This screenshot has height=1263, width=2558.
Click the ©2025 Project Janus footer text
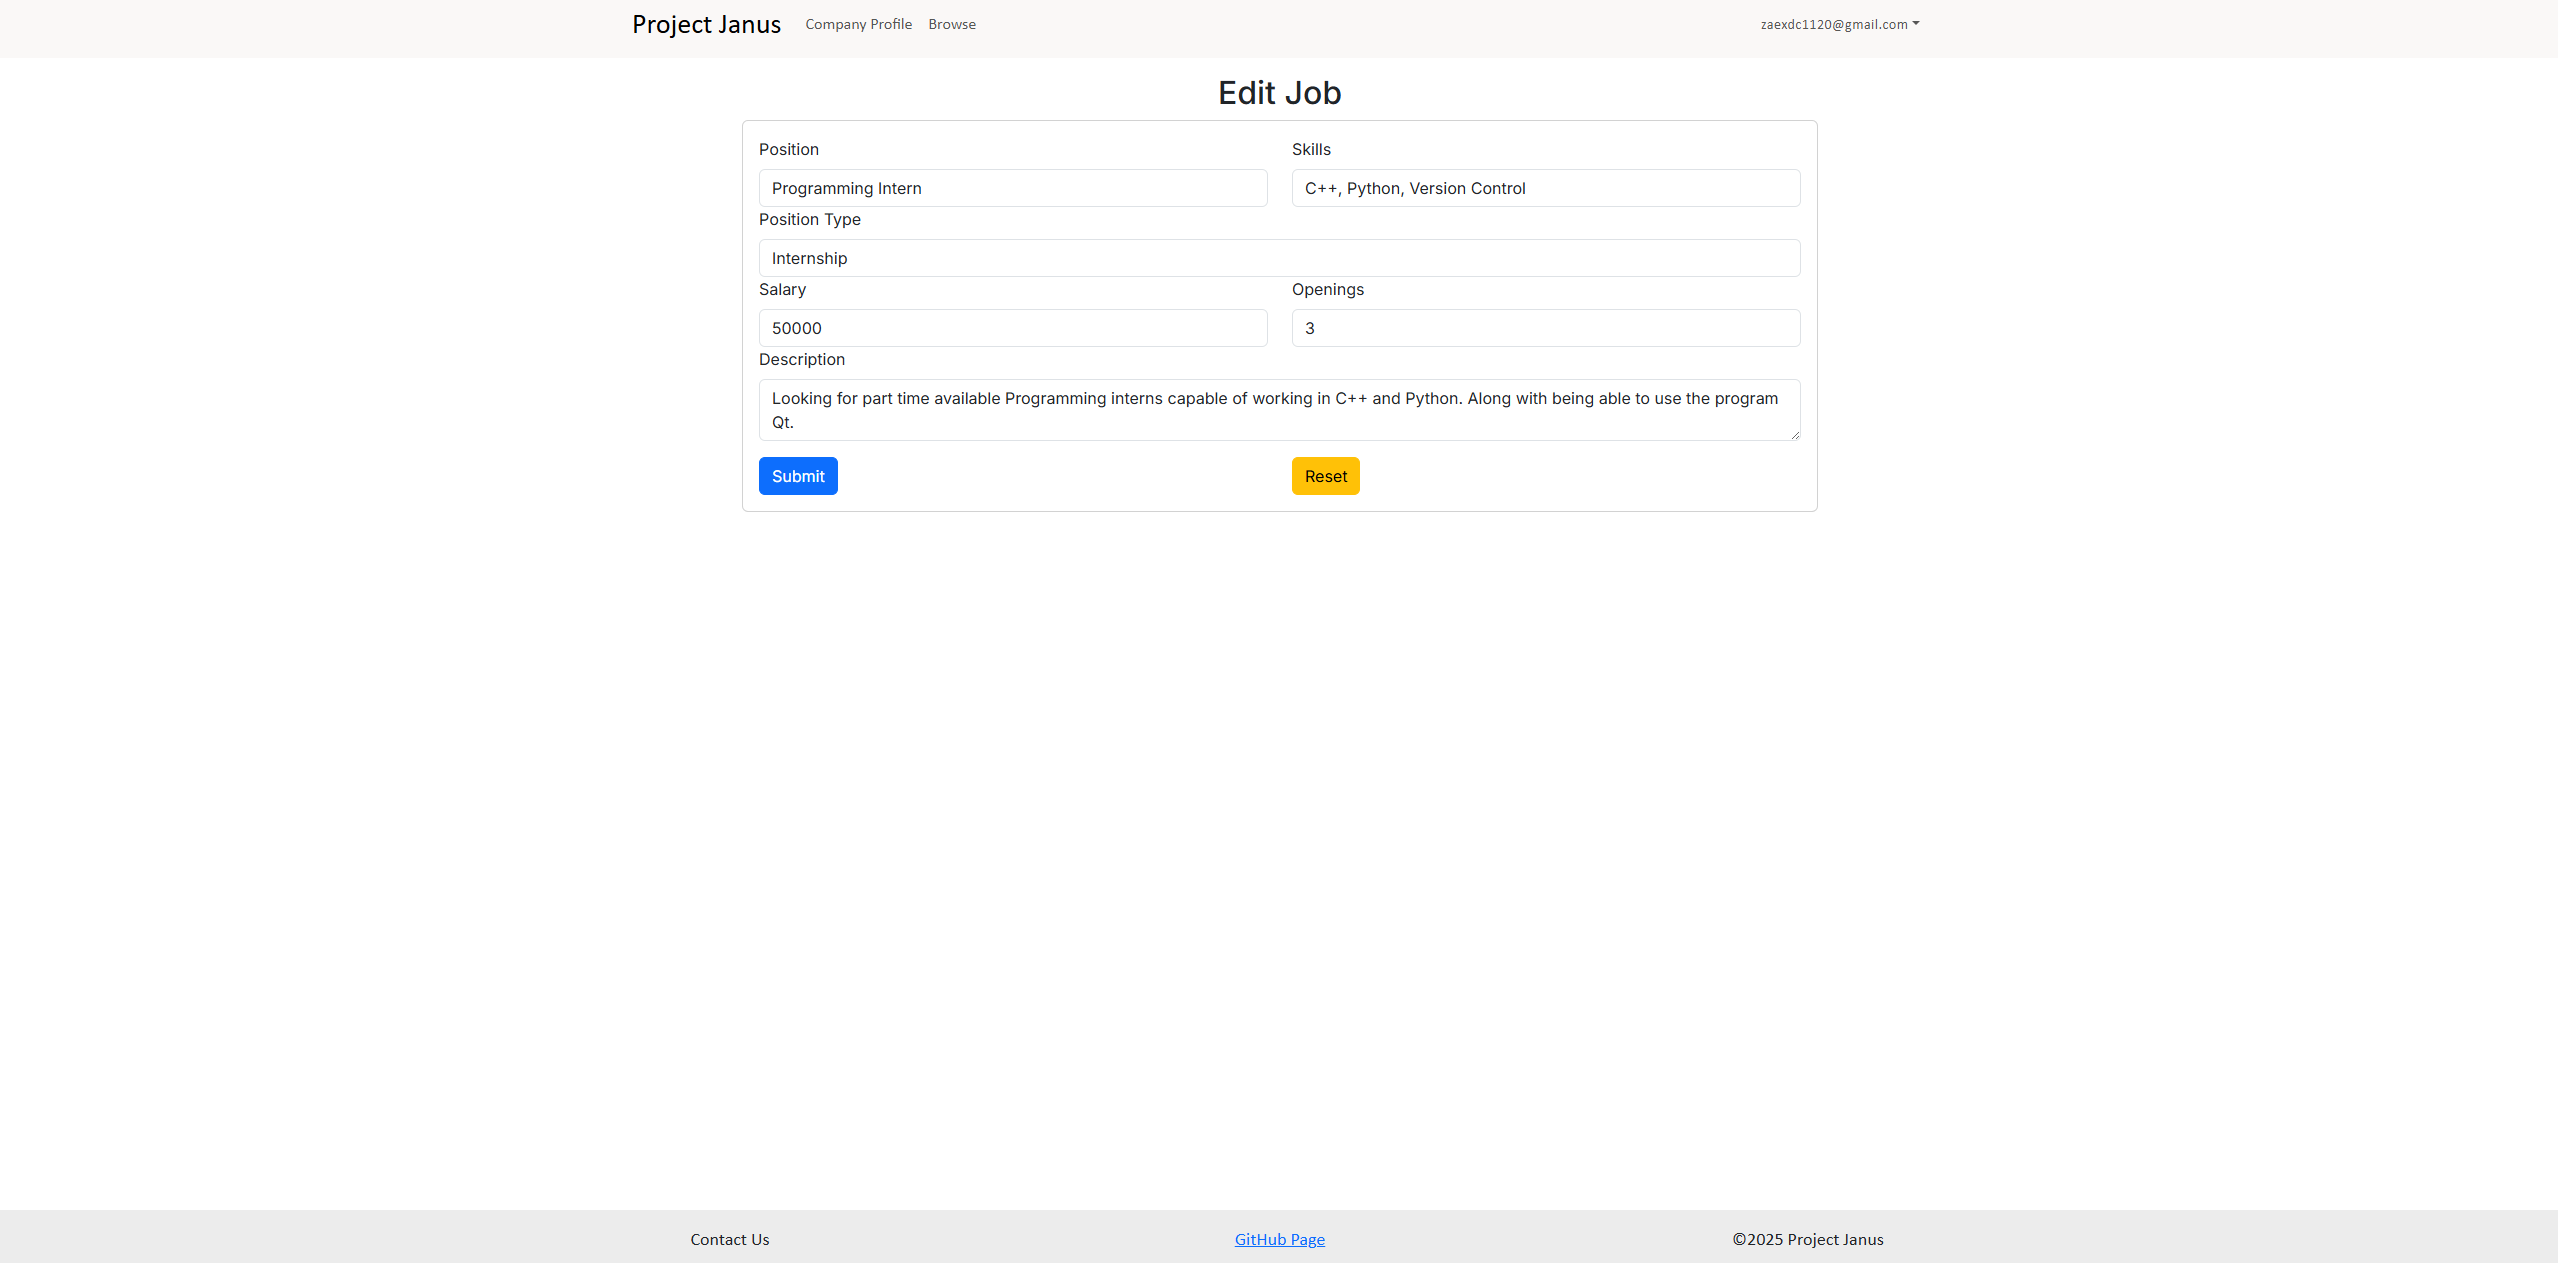[1807, 1239]
